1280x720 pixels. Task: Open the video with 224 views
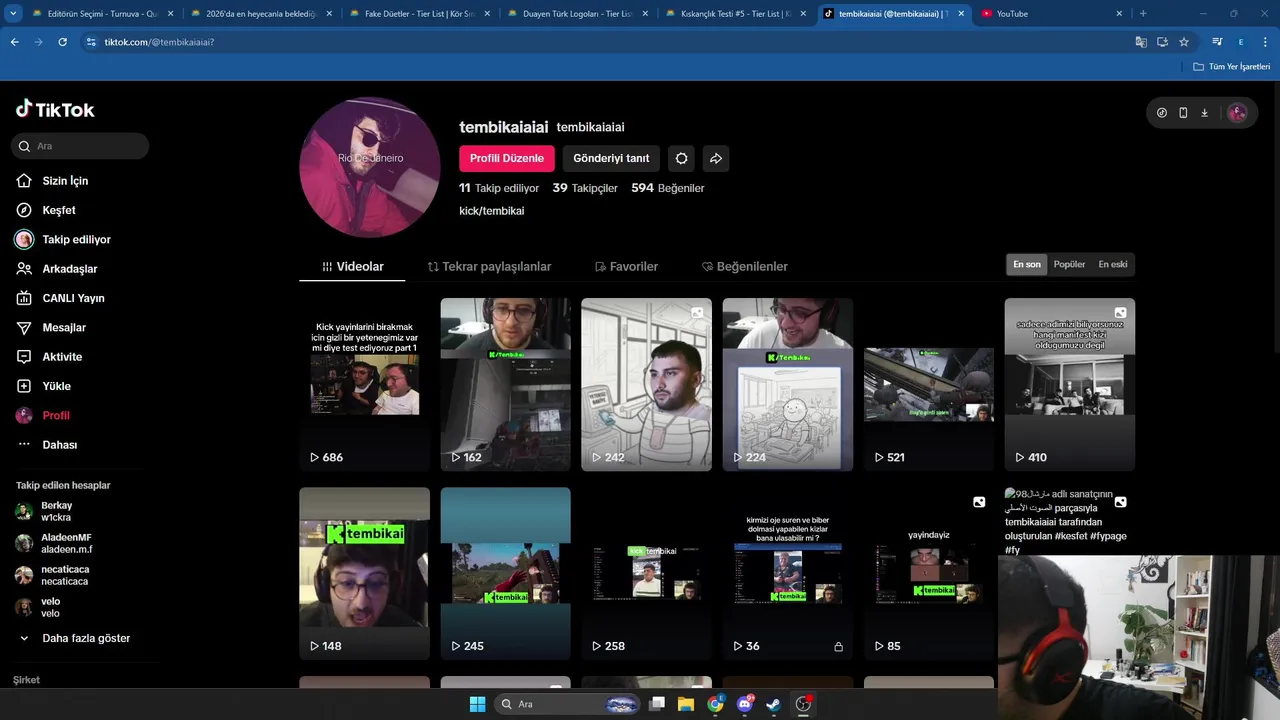pyautogui.click(x=788, y=384)
